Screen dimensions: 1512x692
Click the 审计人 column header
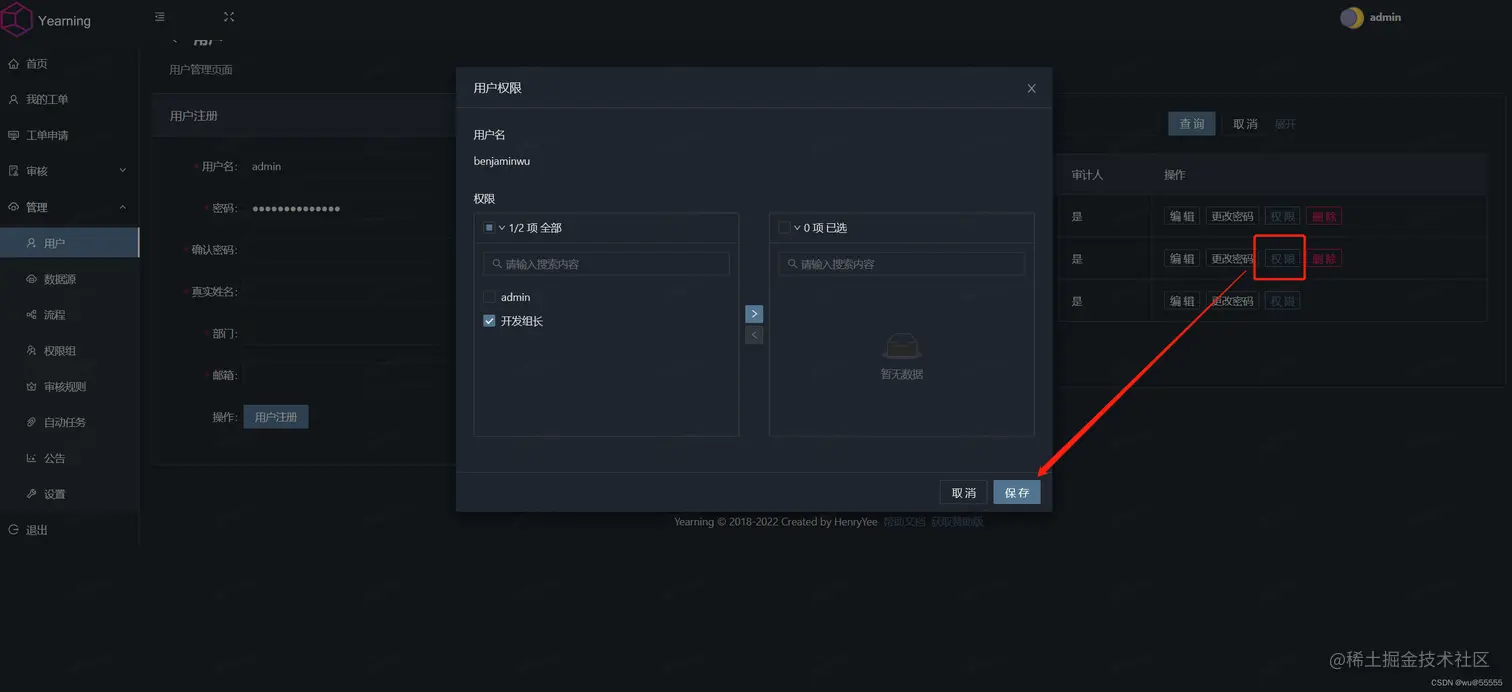coord(1087,175)
